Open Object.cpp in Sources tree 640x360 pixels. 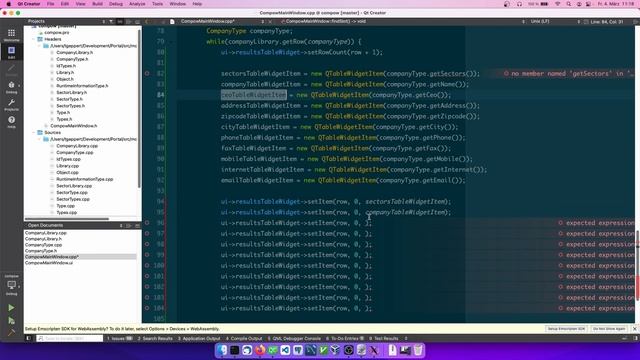click(x=67, y=173)
